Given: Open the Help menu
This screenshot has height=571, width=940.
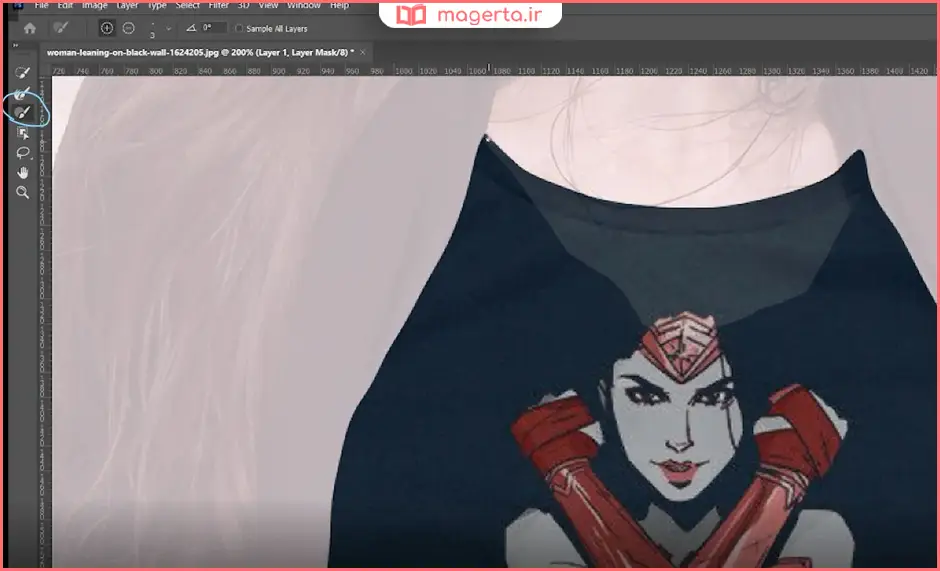Looking at the screenshot, I should 339,5.
